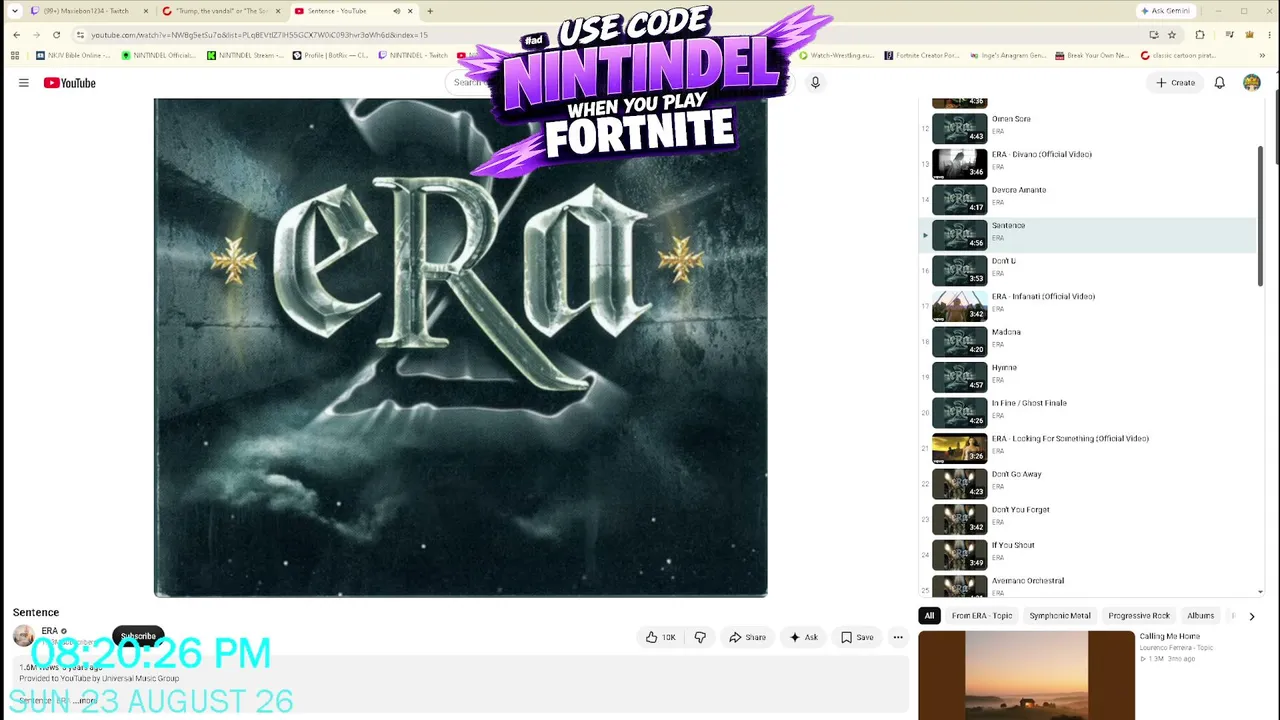Open Inge's Anagram Generator bookmark

[x=1008, y=55]
